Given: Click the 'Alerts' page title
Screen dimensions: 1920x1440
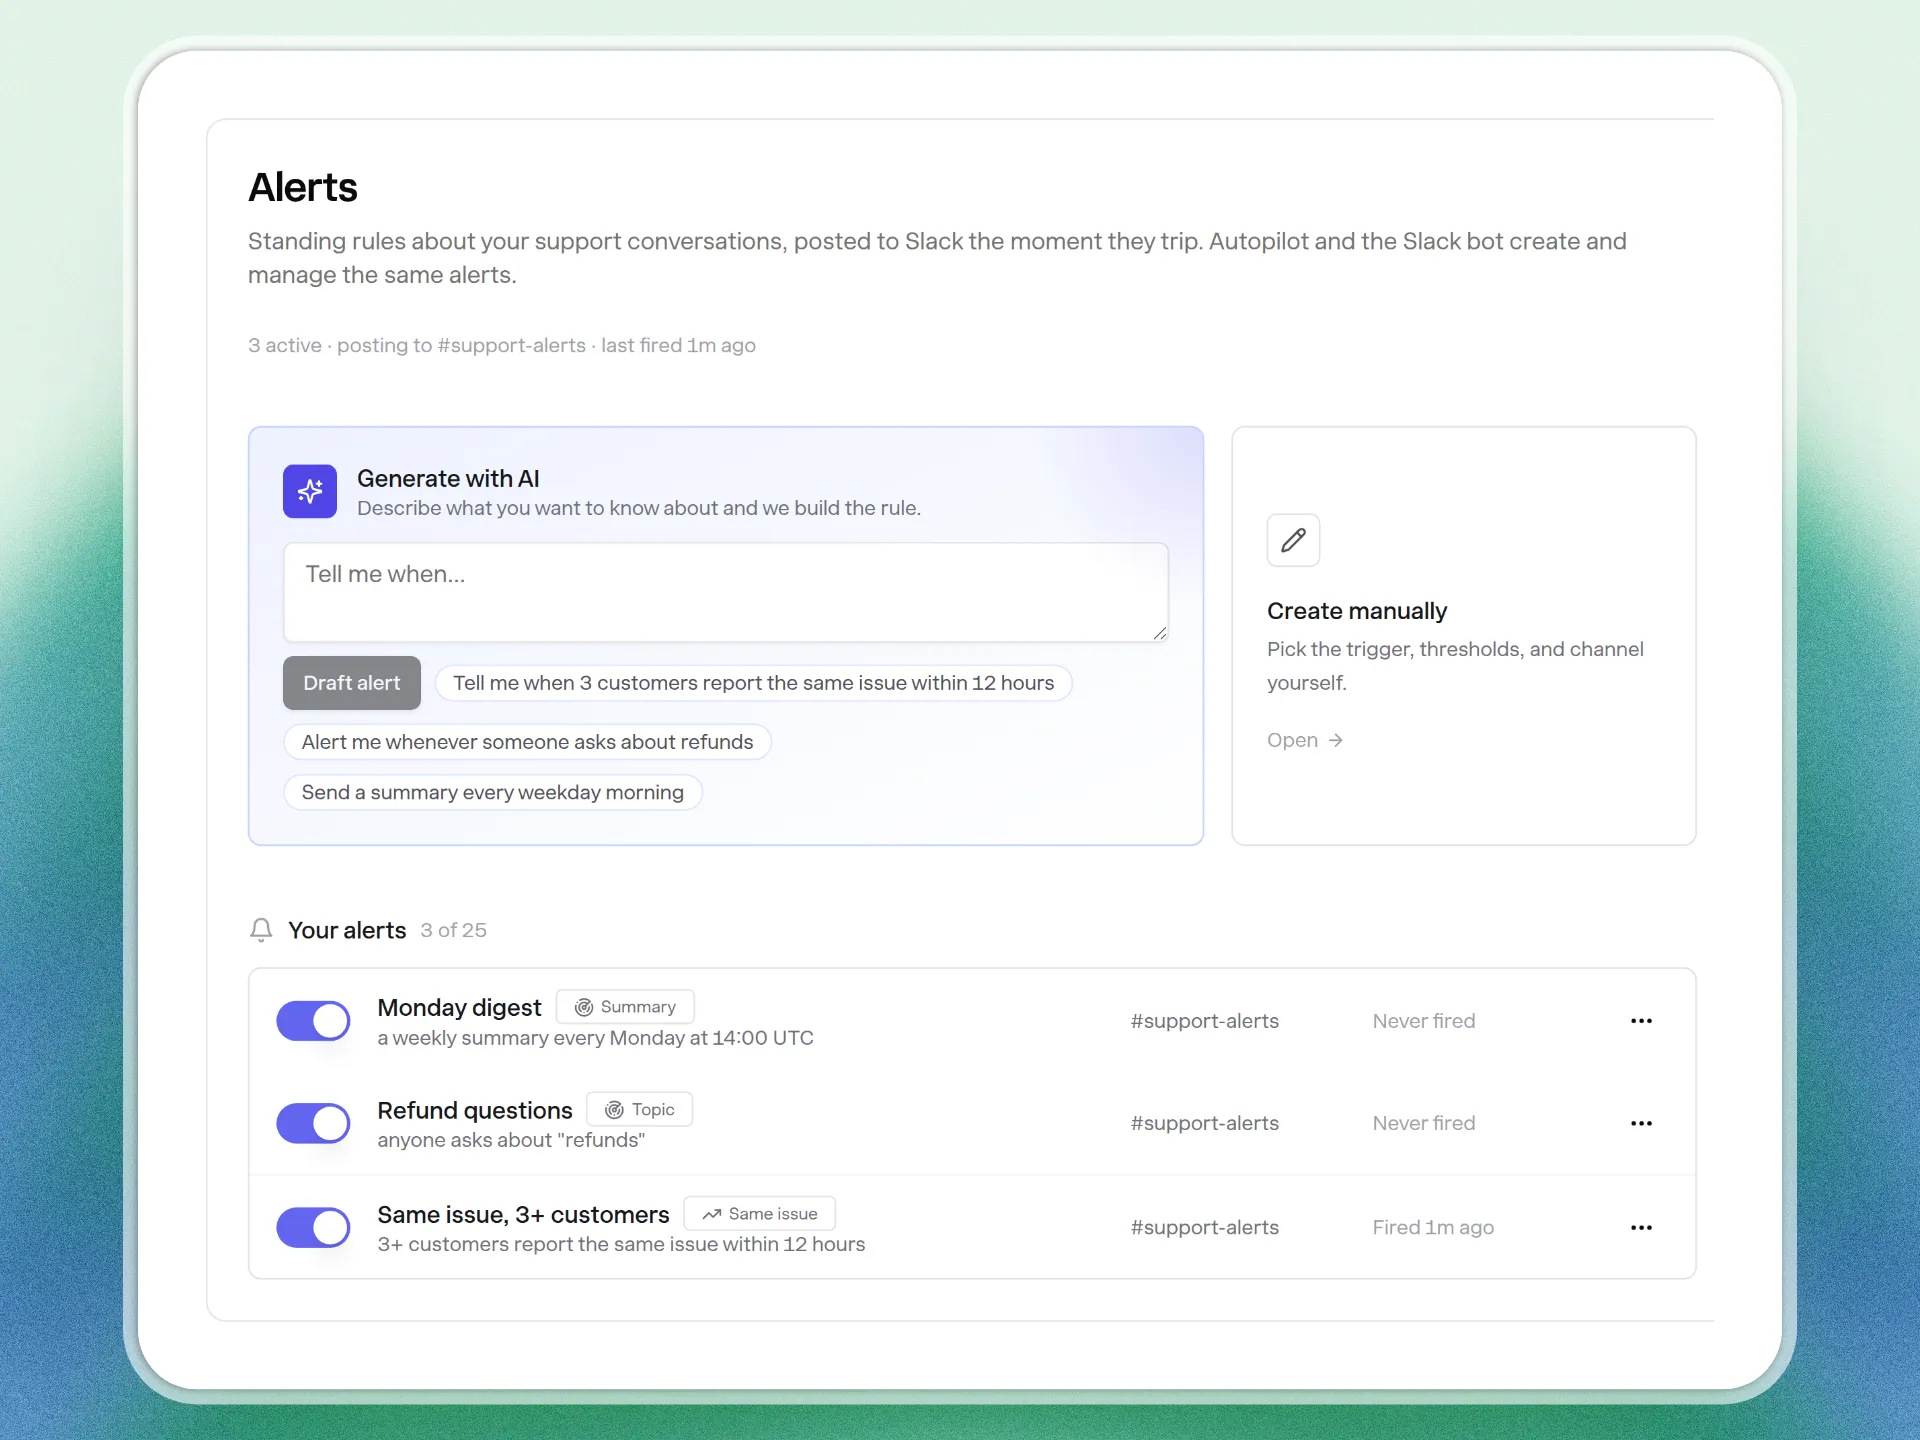Looking at the screenshot, I should coord(303,187).
